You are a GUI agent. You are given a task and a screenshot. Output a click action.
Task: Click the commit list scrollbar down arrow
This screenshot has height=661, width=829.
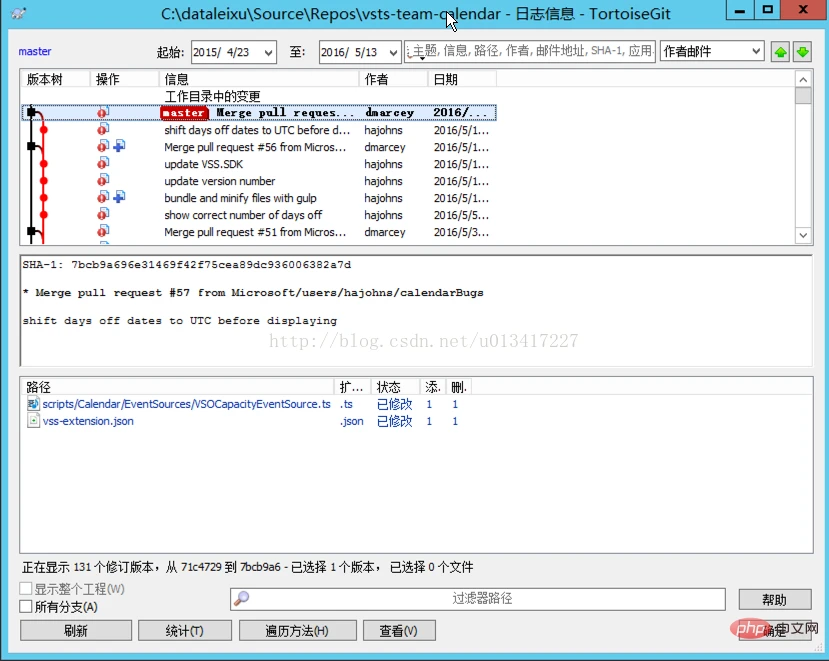[803, 235]
